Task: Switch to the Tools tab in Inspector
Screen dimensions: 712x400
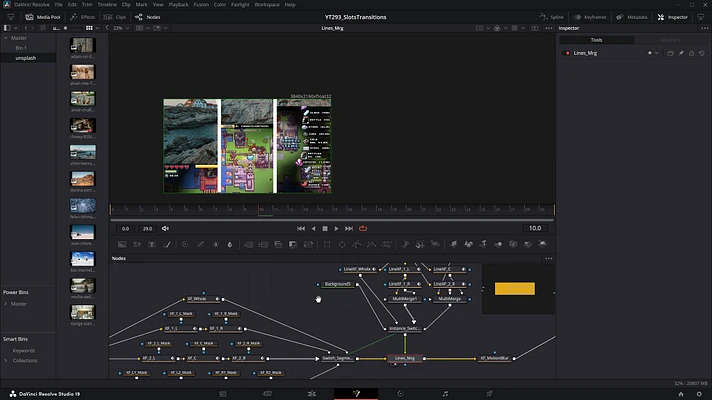Action: (x=596, y=40)
